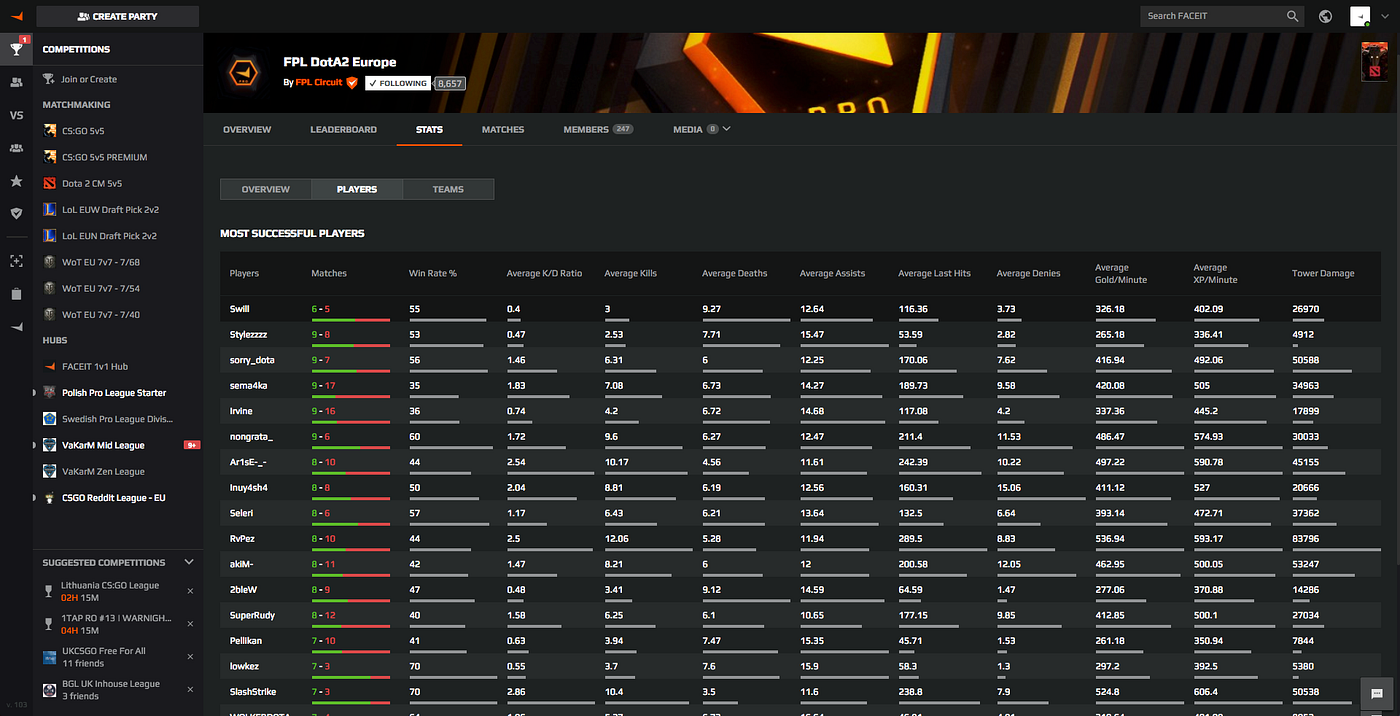Open the chat bubble icon at bottom right

1377,692
